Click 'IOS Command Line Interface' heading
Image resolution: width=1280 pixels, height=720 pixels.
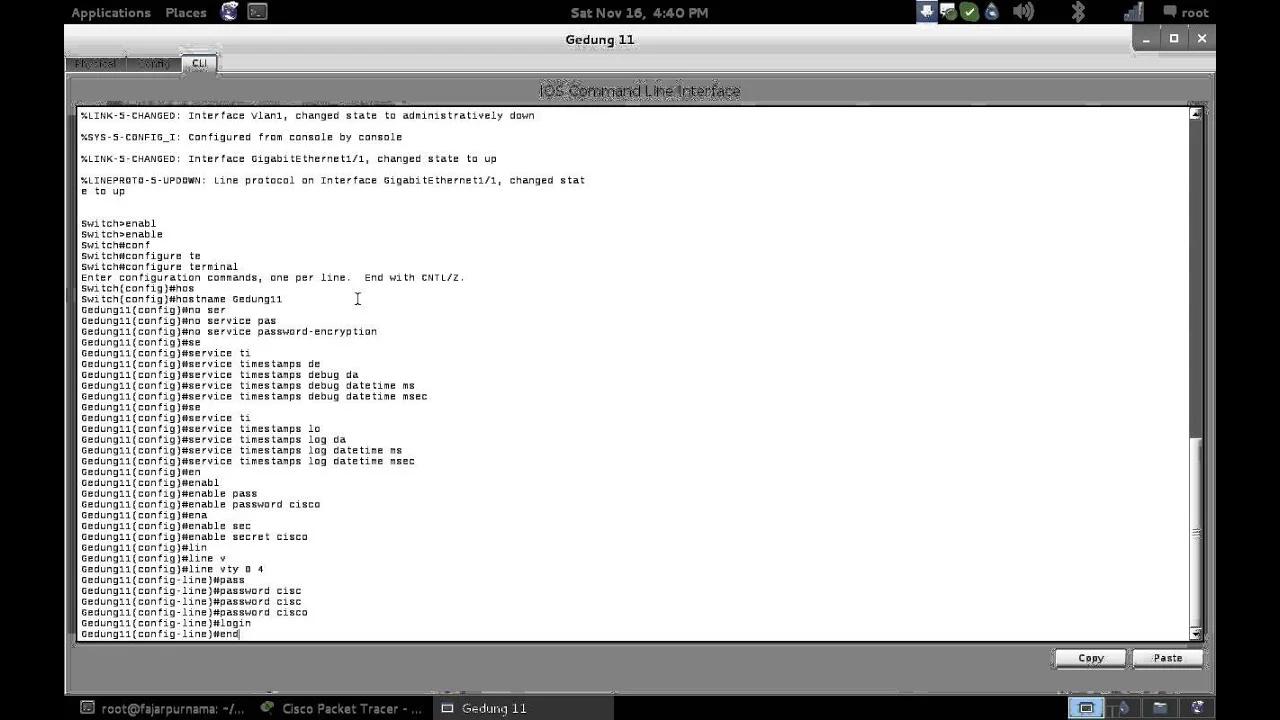point(640,91)
